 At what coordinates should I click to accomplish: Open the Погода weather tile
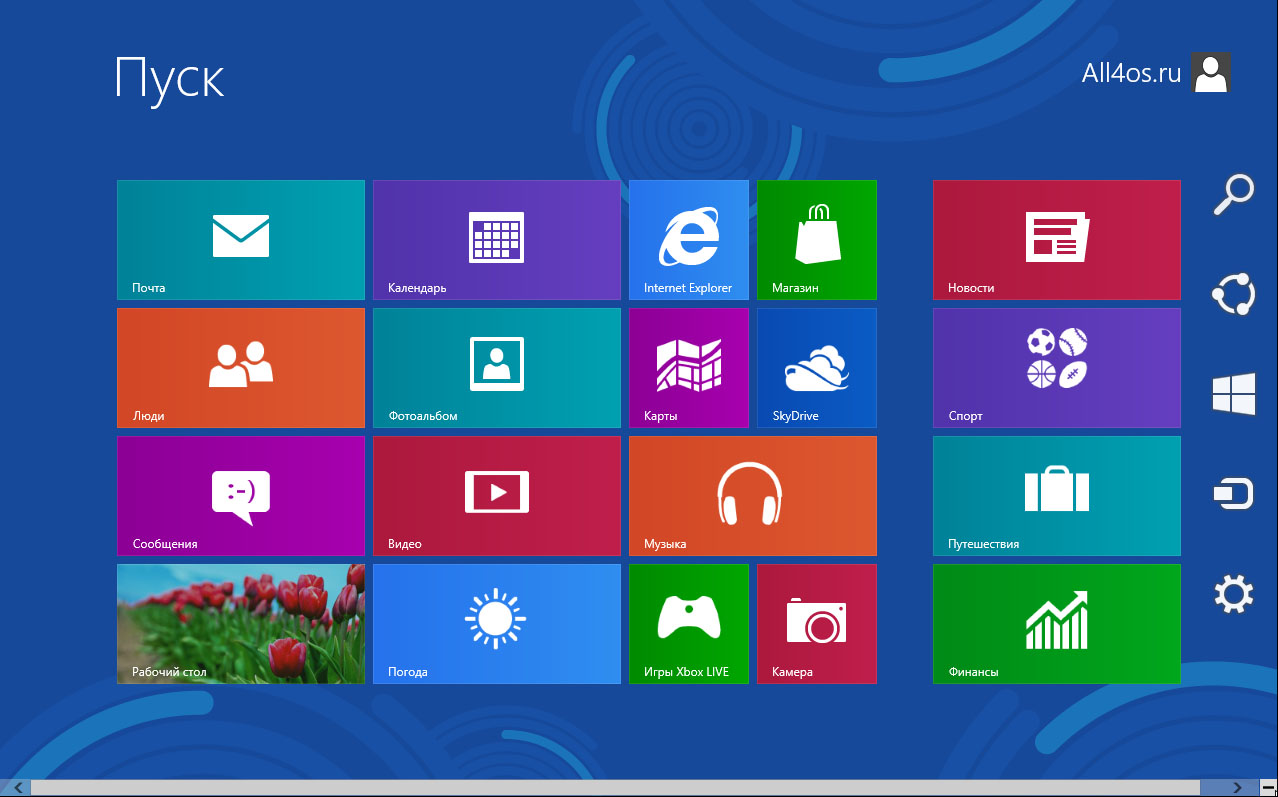(x=497, y=624)
